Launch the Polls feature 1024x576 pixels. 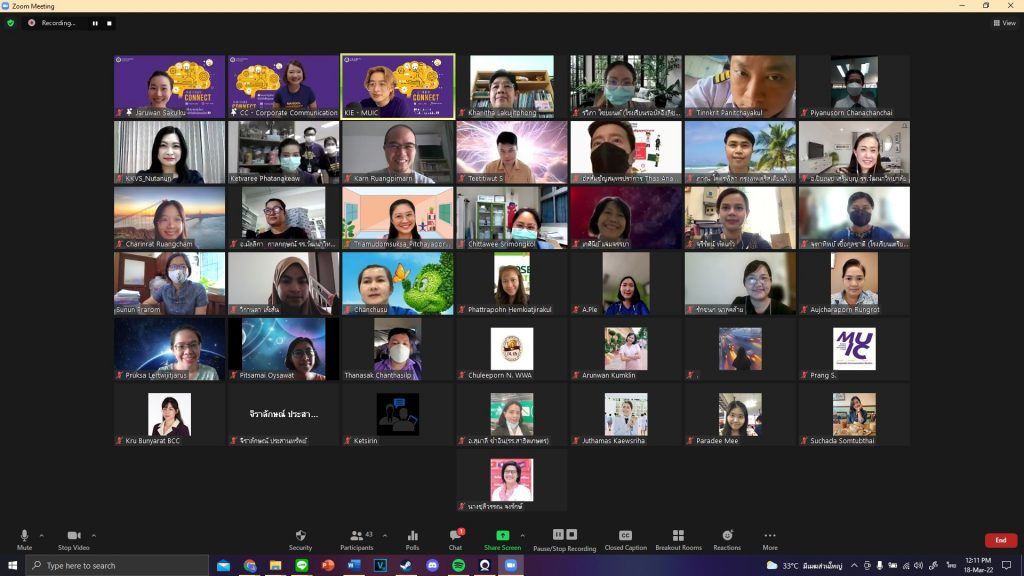412,538
